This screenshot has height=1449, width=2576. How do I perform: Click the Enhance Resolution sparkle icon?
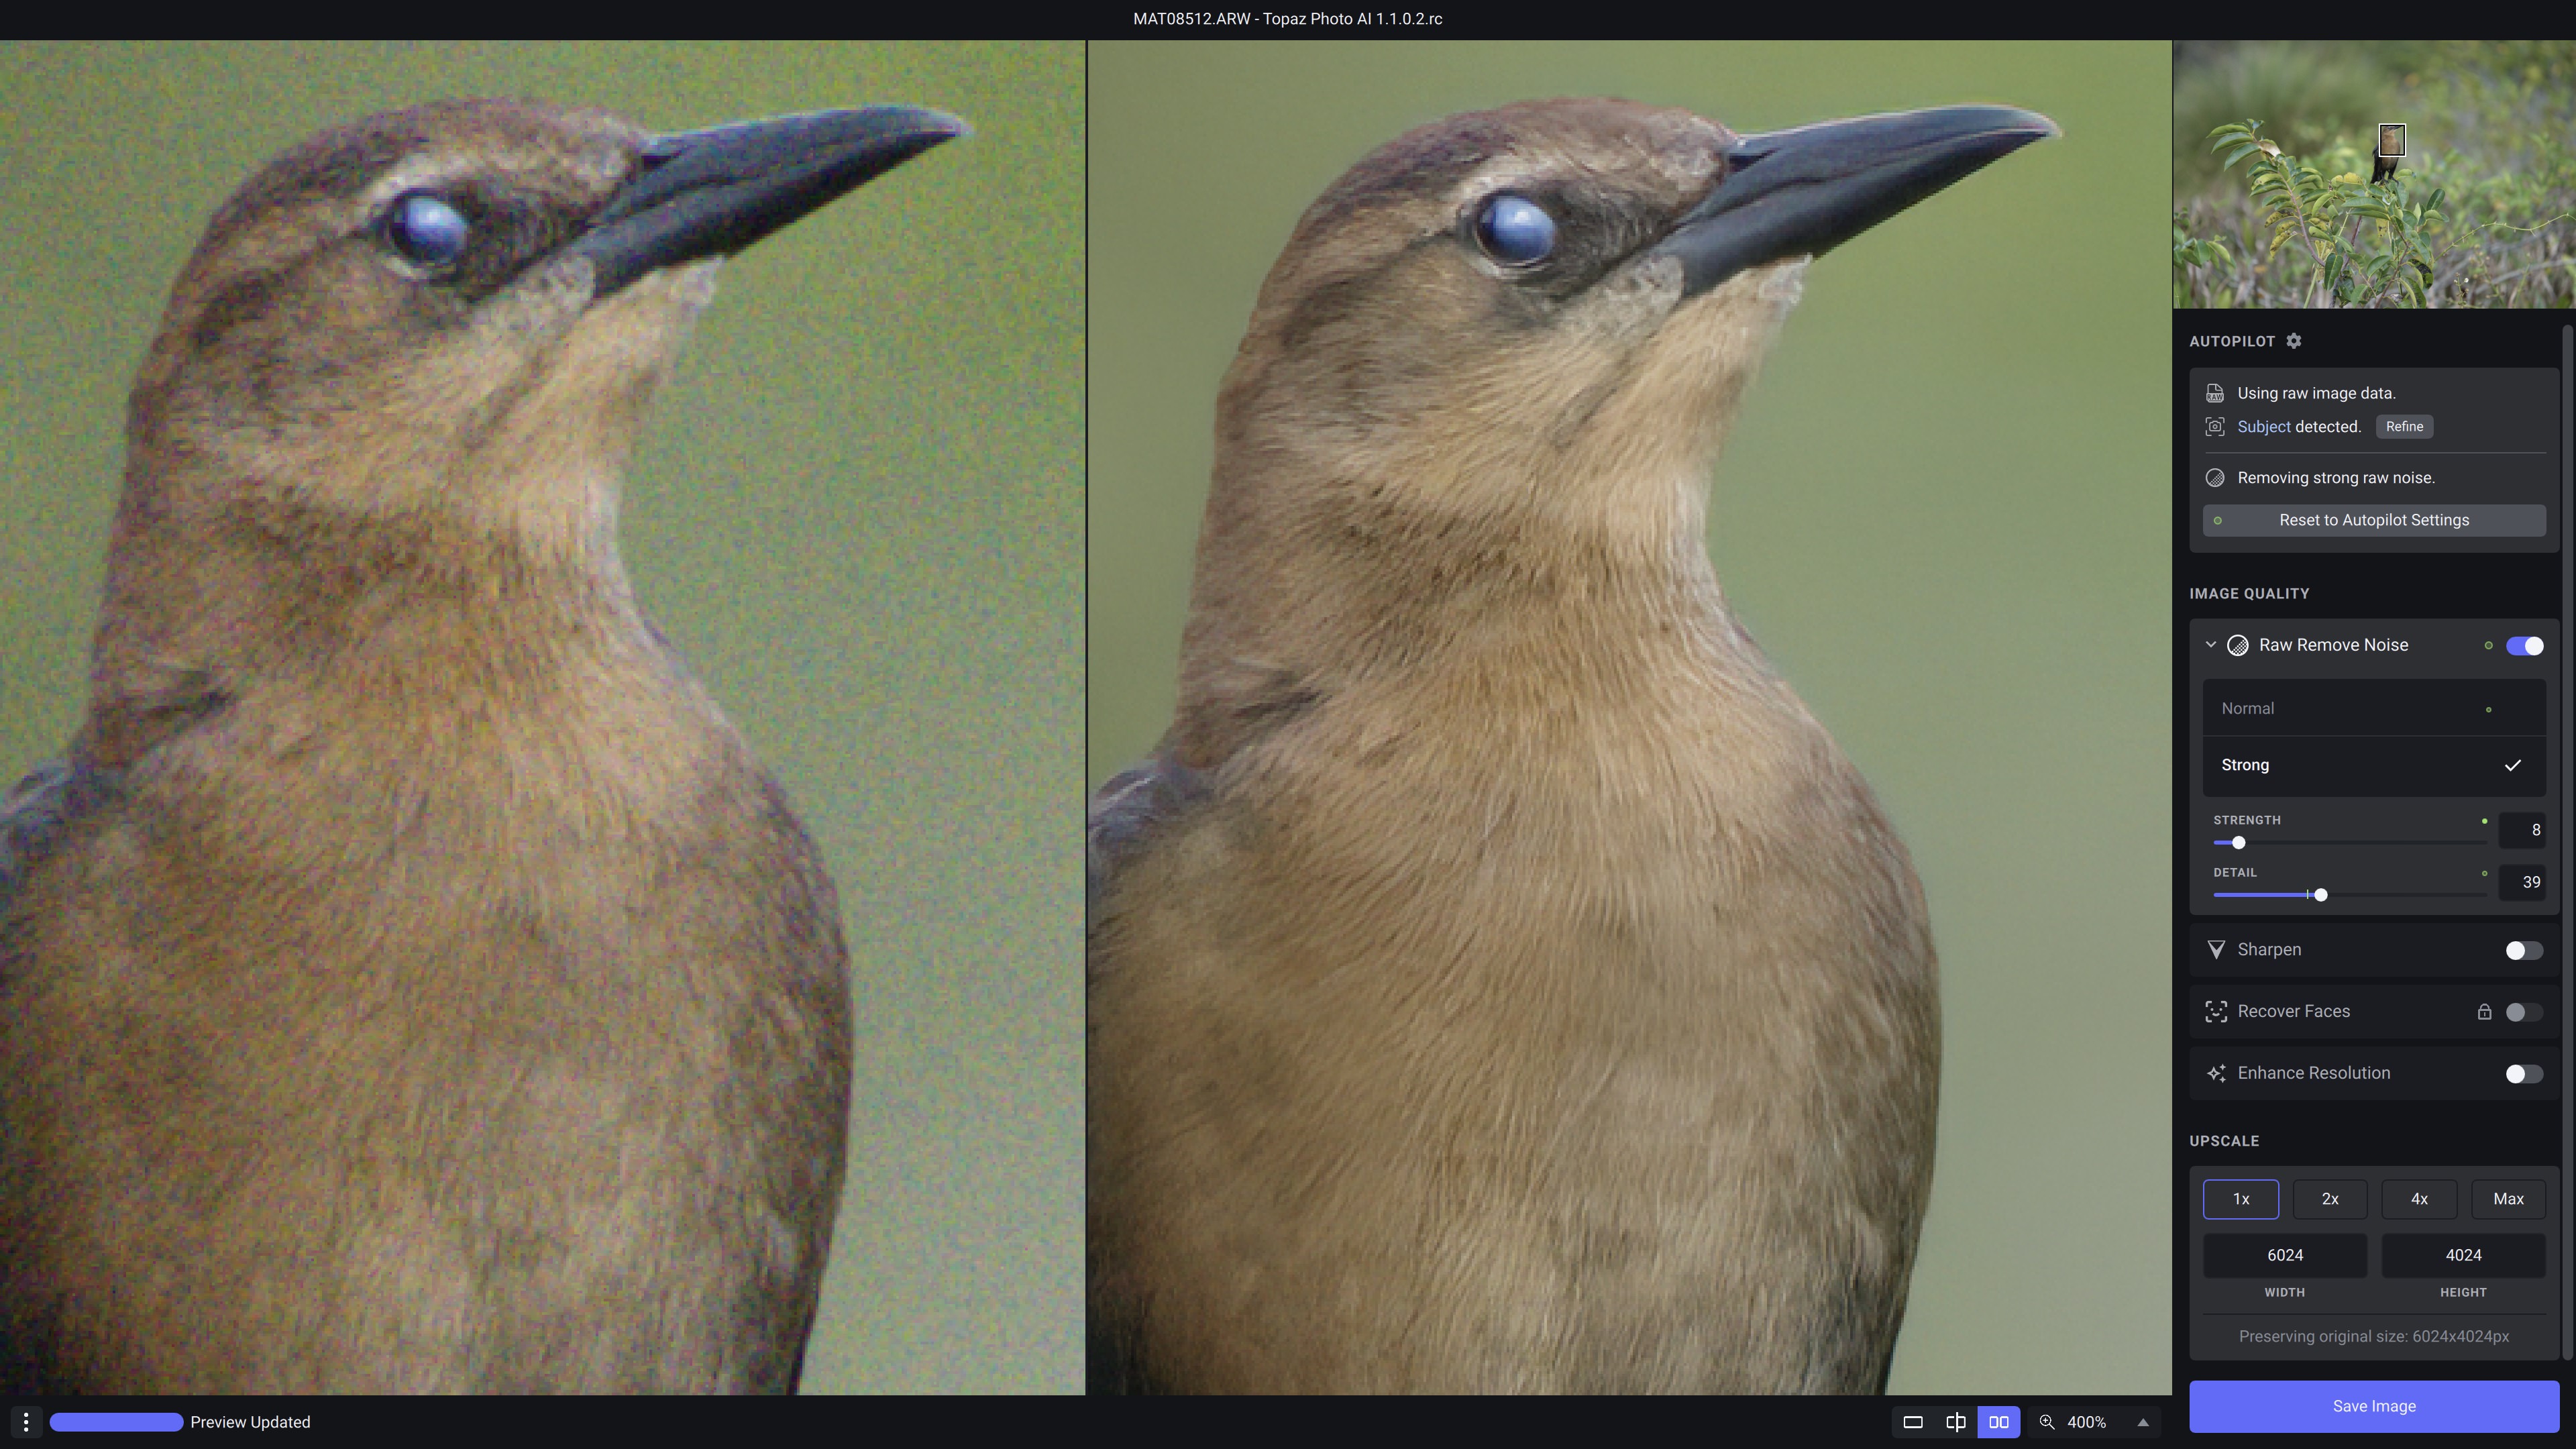pos(2216,1073)
